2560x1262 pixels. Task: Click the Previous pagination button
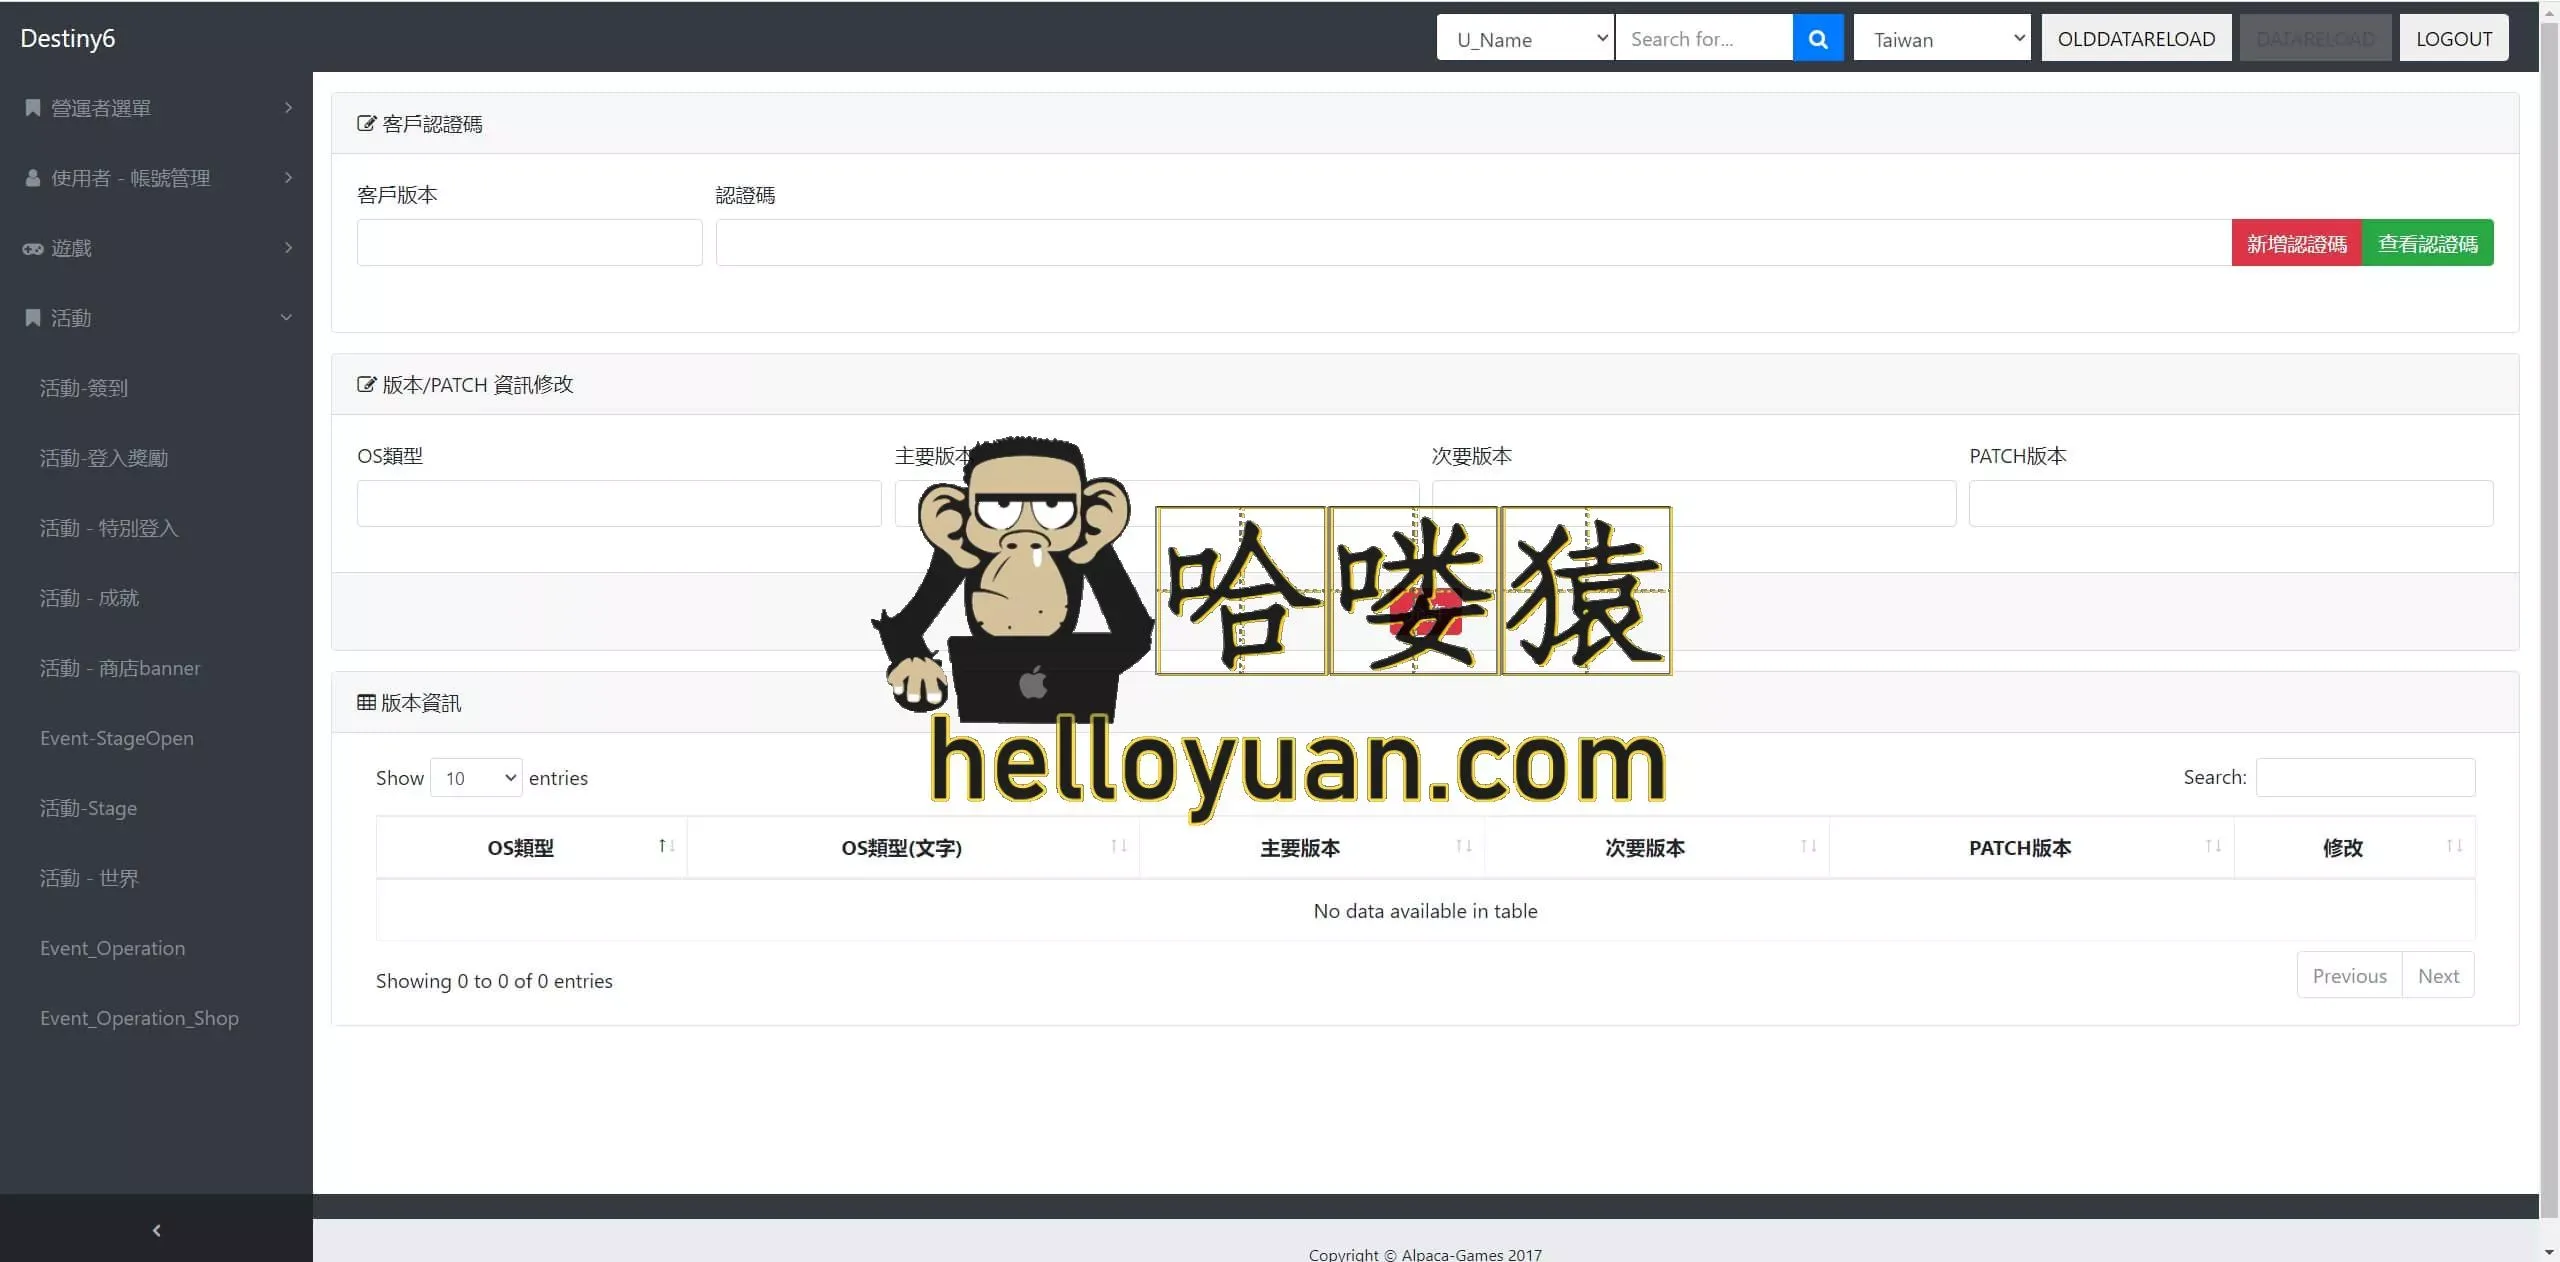pos(2349,975)
